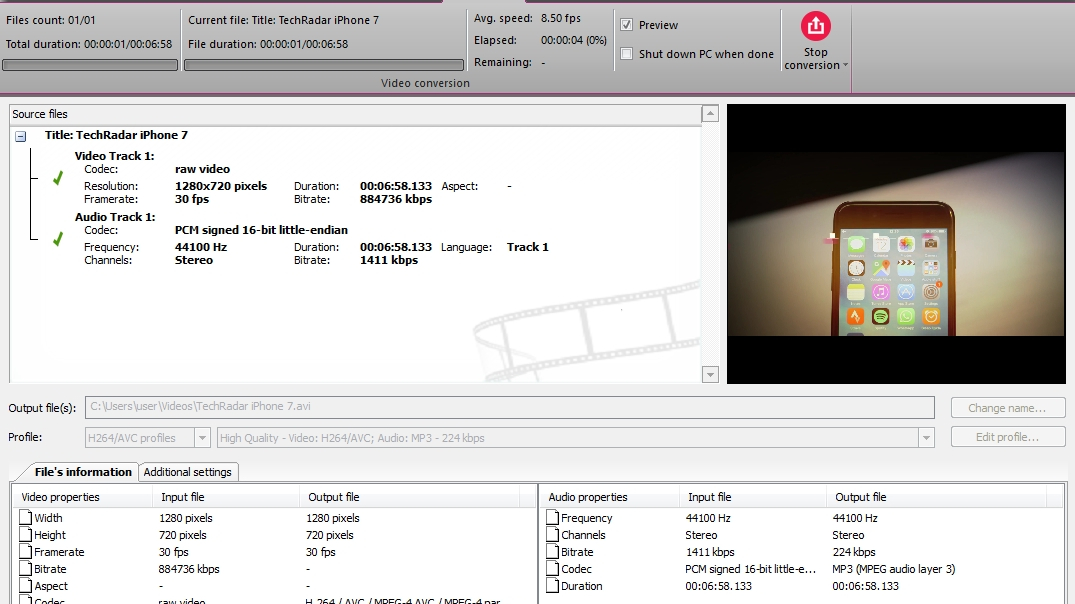Enable Shut down PC when done
The height and width of the screenshot is (604, 1075).
click(x=626, y=53)
